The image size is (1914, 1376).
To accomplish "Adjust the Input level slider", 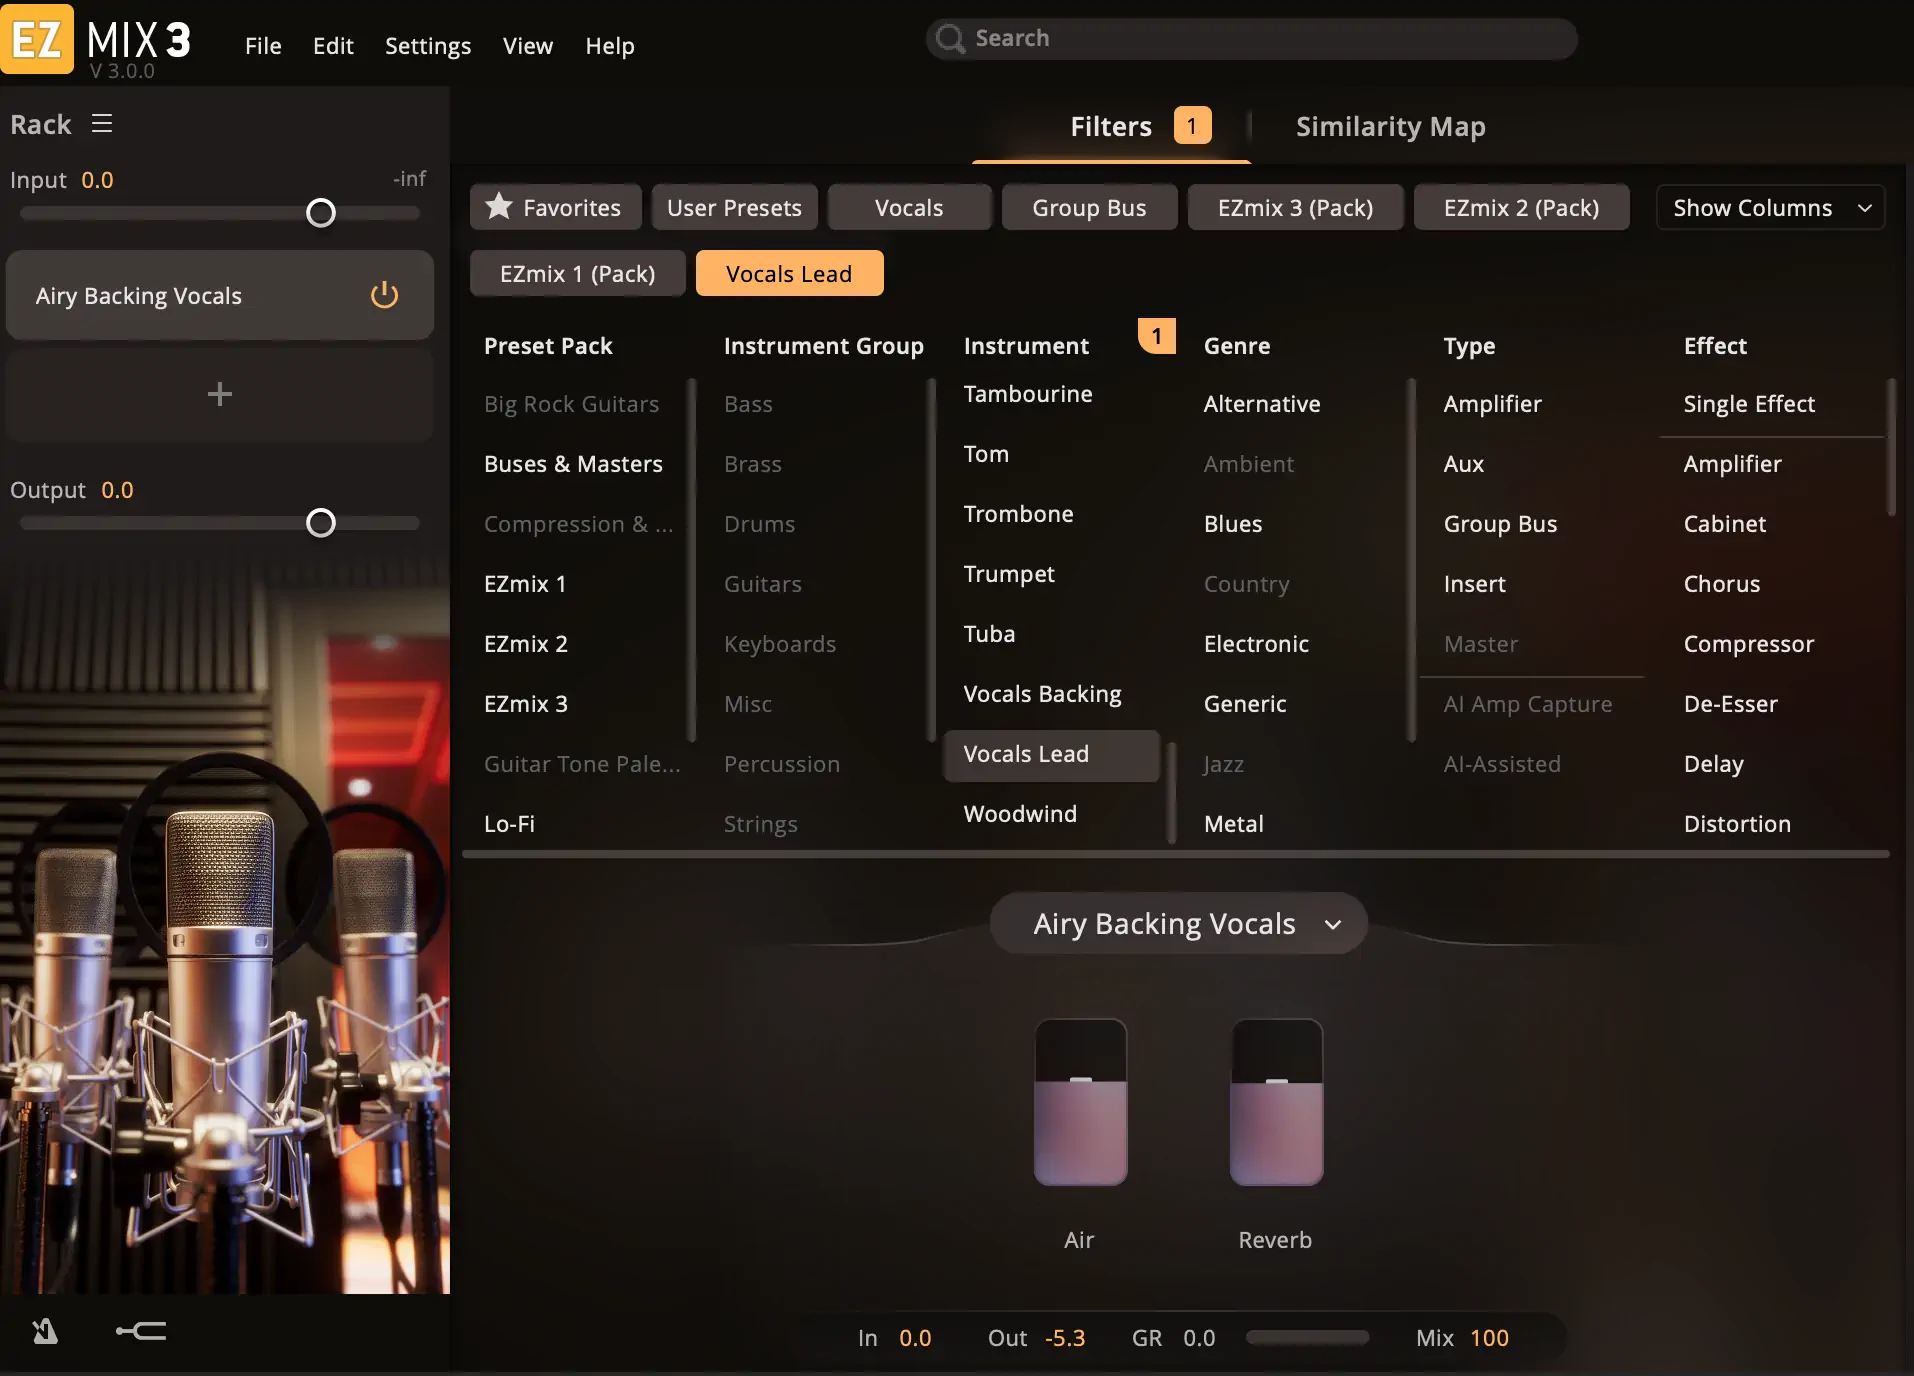I will click(x=321, y=213).
